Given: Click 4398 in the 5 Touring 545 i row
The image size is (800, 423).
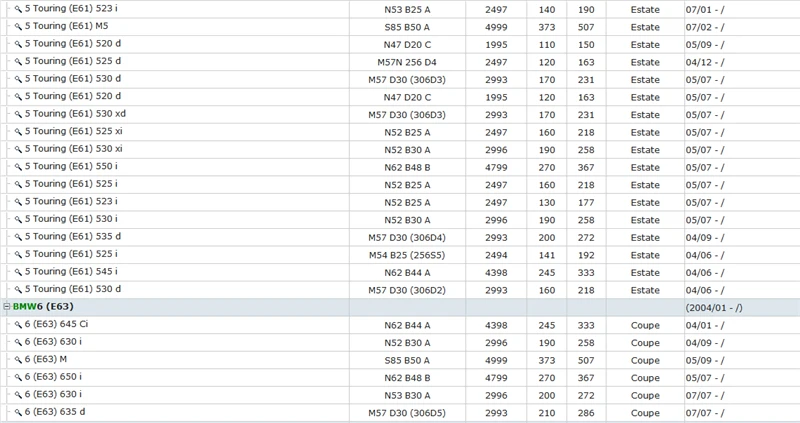Looking at the screenshot, I should pyautogui.click(x=496, y=273).
